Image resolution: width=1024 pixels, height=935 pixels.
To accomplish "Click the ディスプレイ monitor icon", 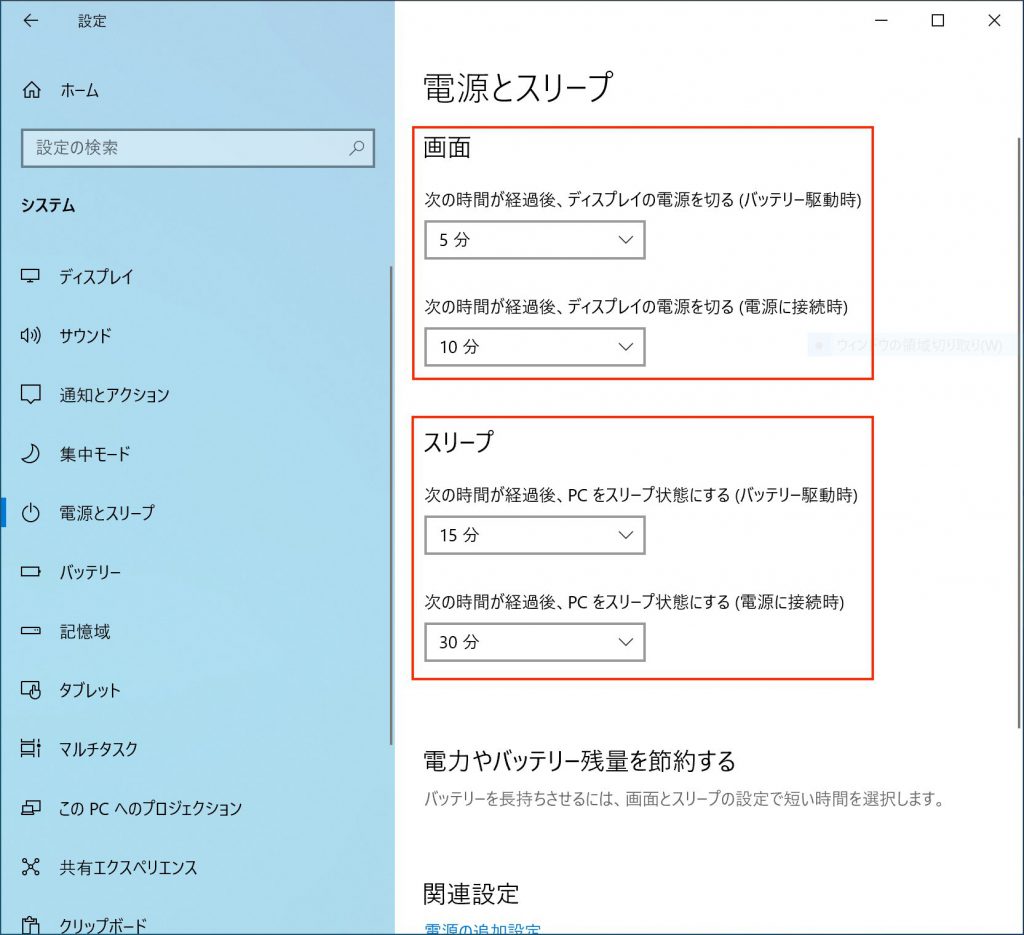I will 31,277.
